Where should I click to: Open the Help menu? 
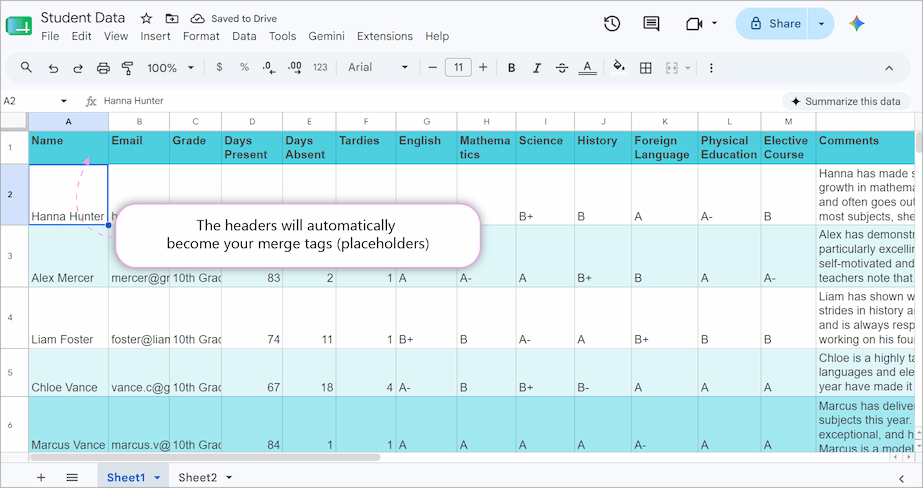tap(437, 36)
